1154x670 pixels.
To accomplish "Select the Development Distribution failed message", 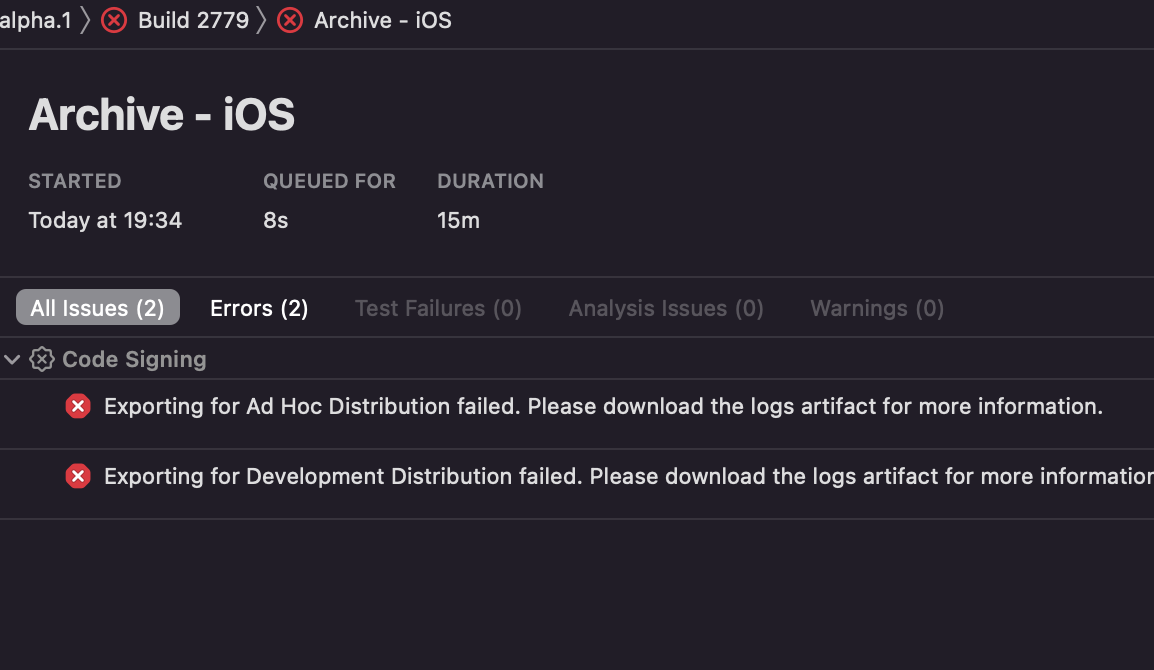I will tap(628, 476).
